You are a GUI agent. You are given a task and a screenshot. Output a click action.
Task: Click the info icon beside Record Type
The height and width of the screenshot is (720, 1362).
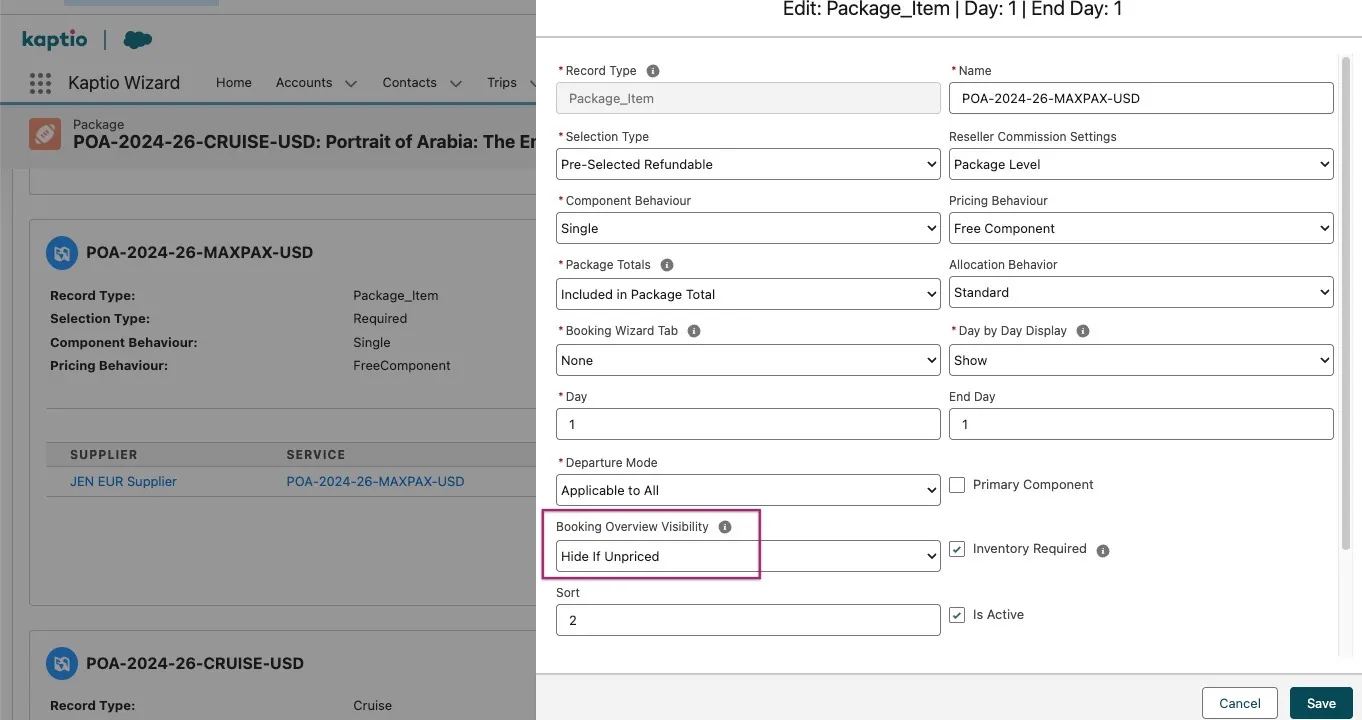point(653,71)
